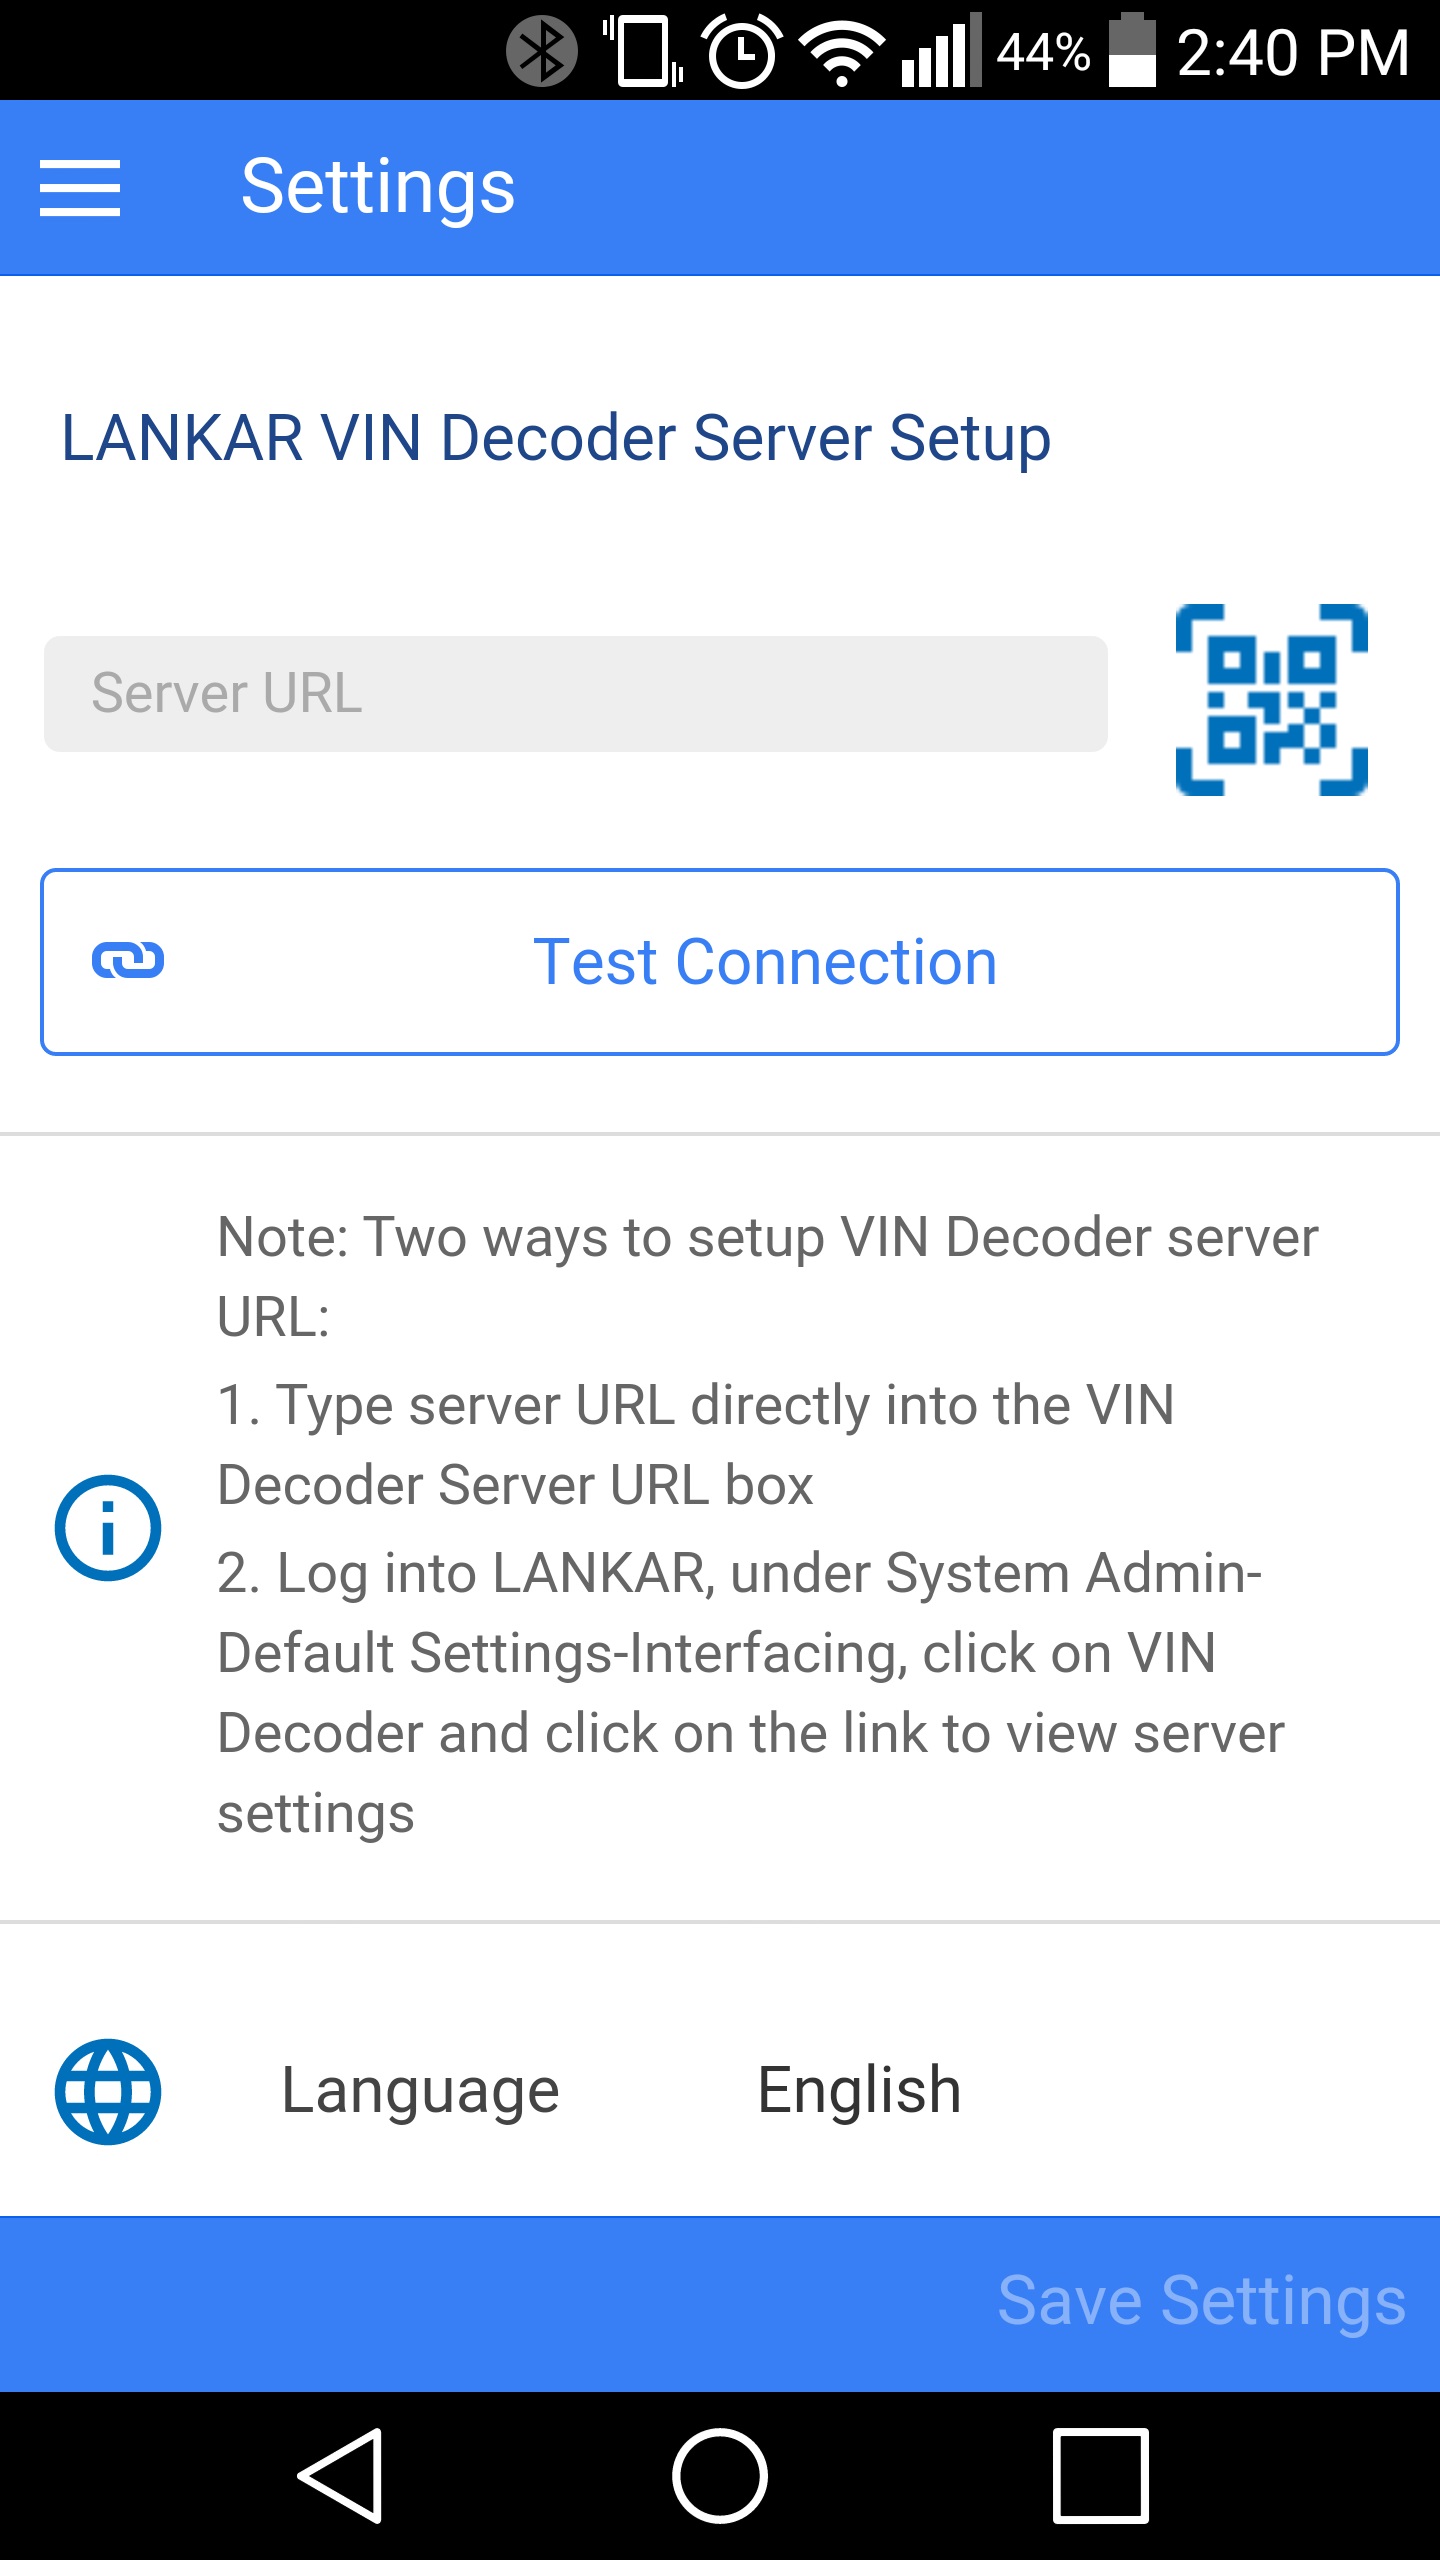This screenshot has height=2560, width=1440.
Task: Tap the Language label row
Action: point(420,2091)
